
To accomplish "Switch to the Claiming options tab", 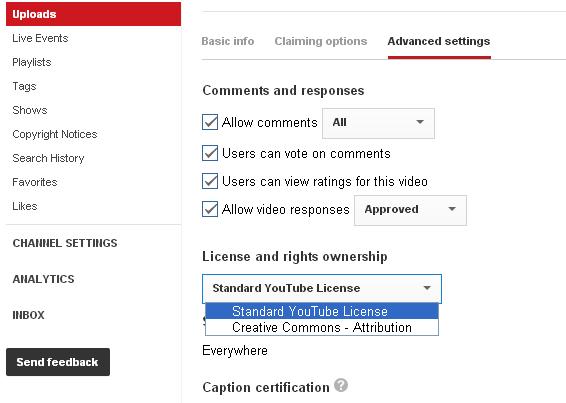I will 321,41.
